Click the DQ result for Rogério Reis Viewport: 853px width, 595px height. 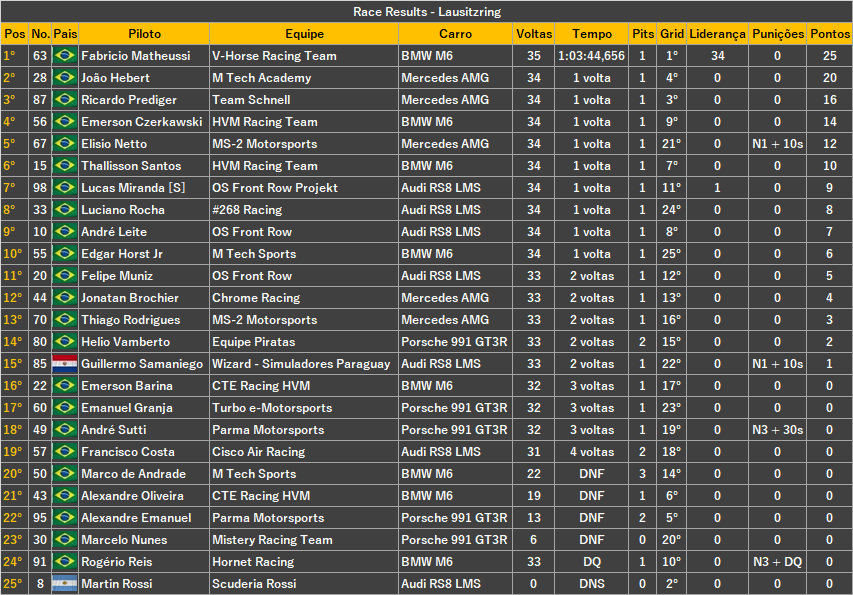591,562
